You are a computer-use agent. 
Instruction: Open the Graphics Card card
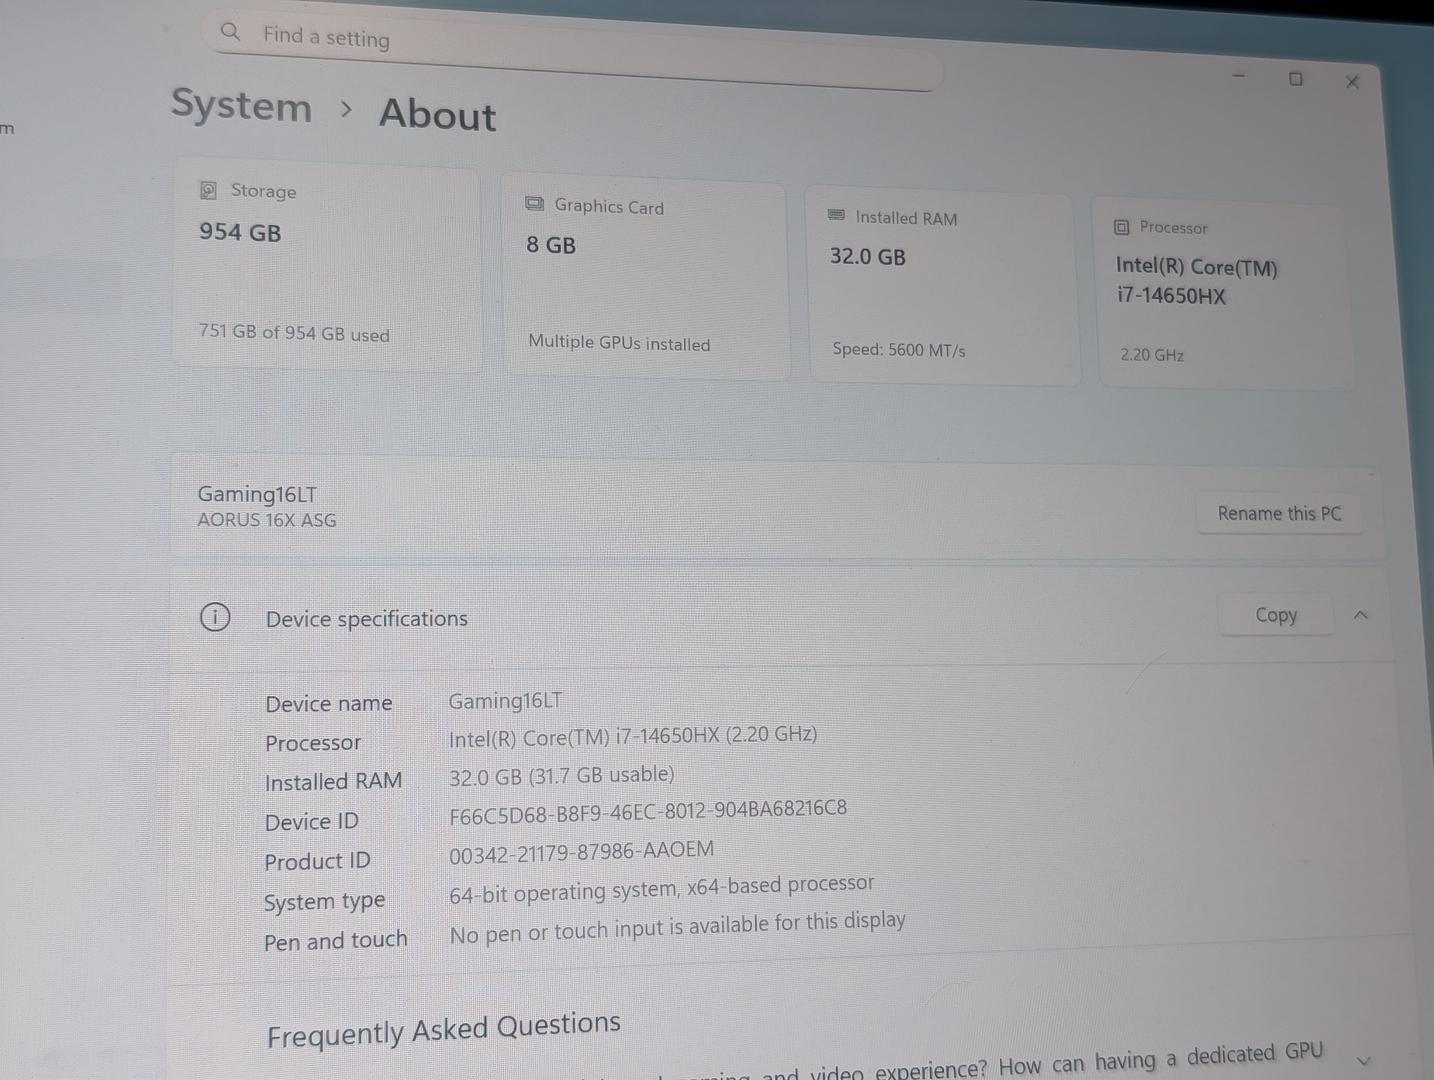click(646, 276)
